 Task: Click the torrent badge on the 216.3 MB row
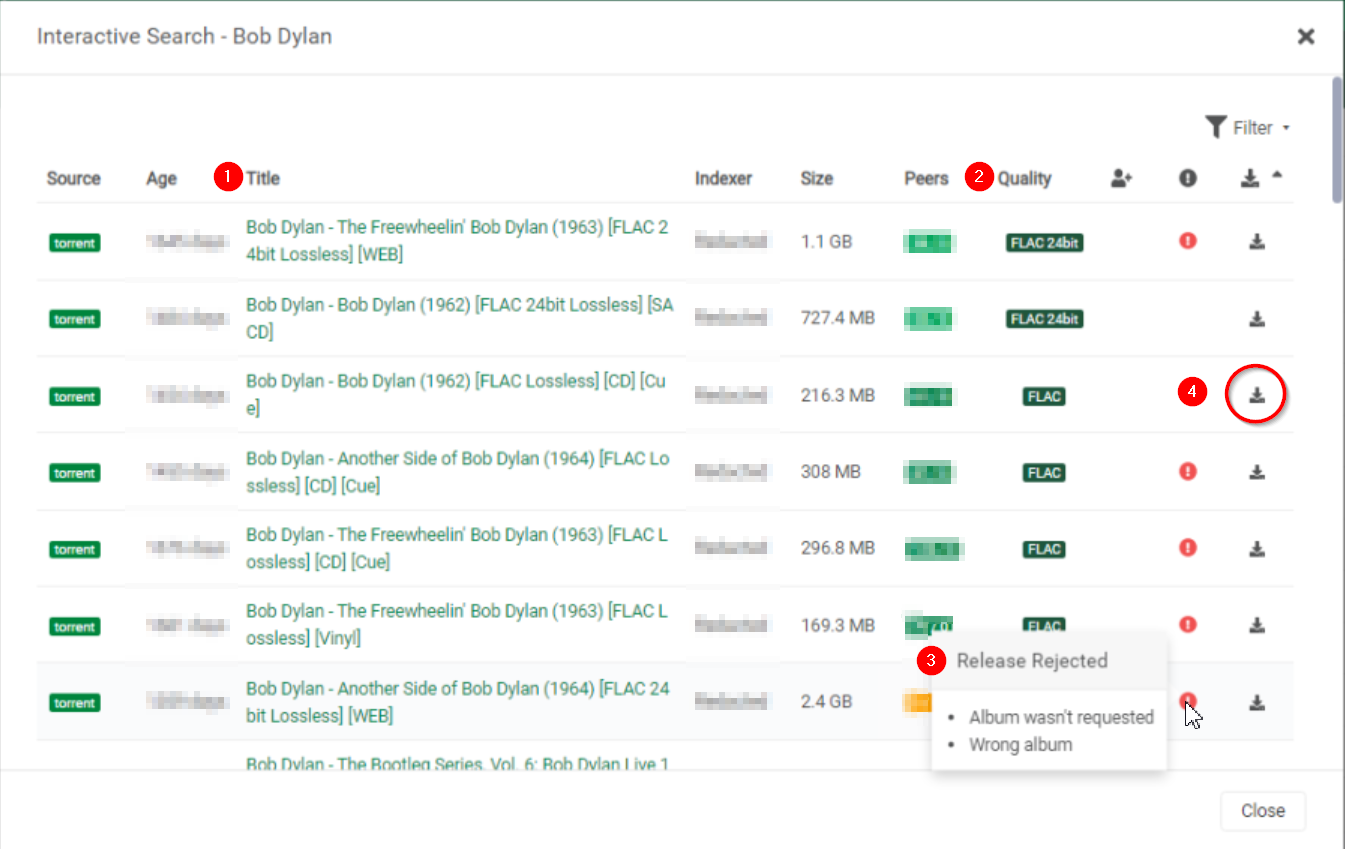click(75, 397)
